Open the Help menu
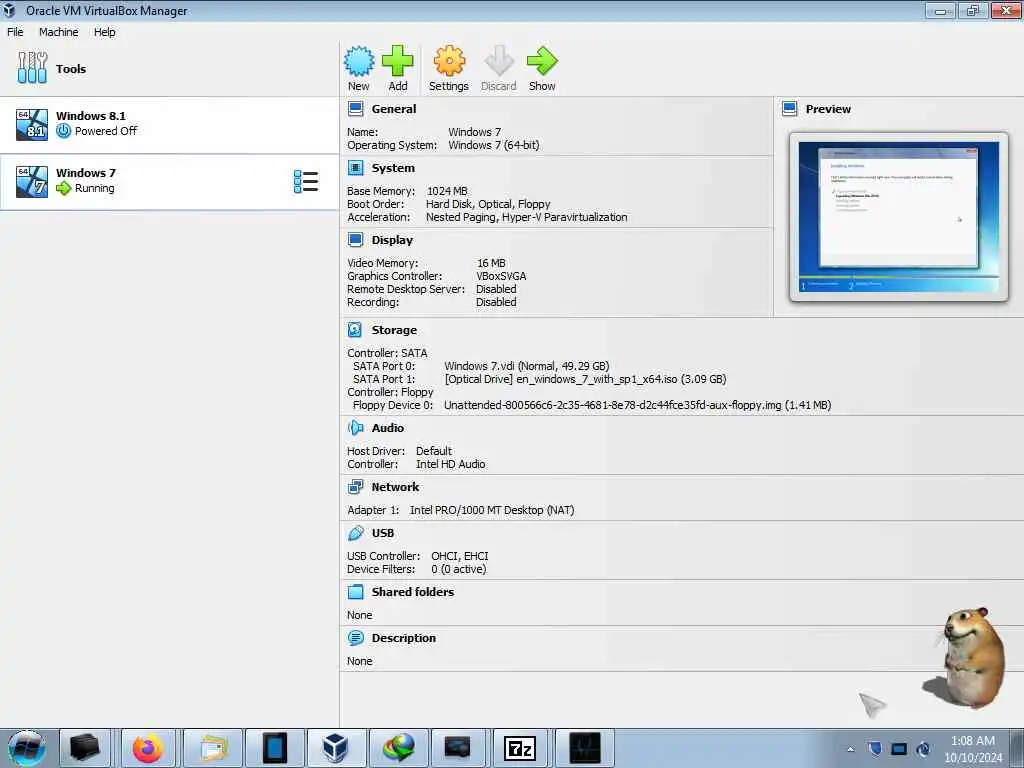Screen dimensions: 1024x768 click(x=104, y=32)
